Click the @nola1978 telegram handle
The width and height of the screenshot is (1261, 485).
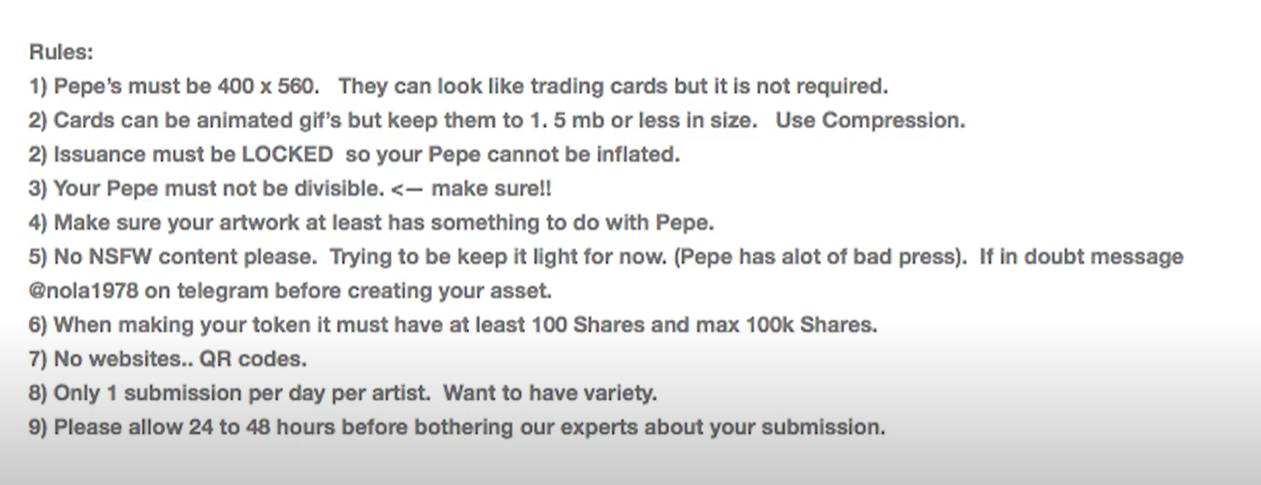click(90, 292)
